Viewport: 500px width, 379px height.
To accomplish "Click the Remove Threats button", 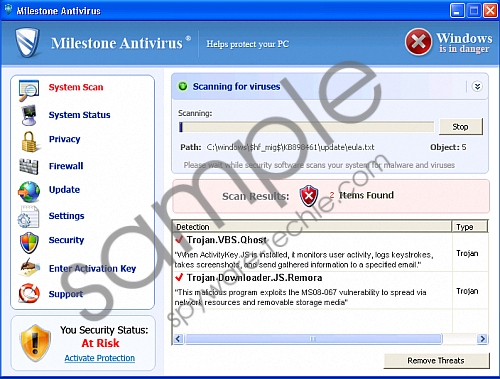I will [436, 361].
